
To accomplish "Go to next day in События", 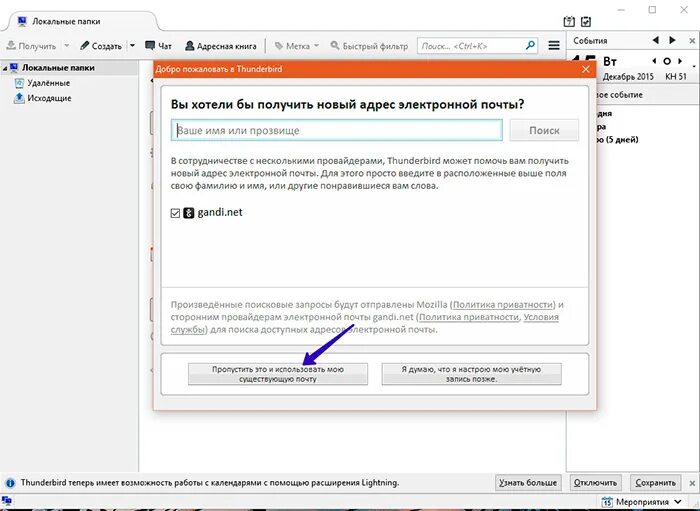I will (x=672, y=40).
